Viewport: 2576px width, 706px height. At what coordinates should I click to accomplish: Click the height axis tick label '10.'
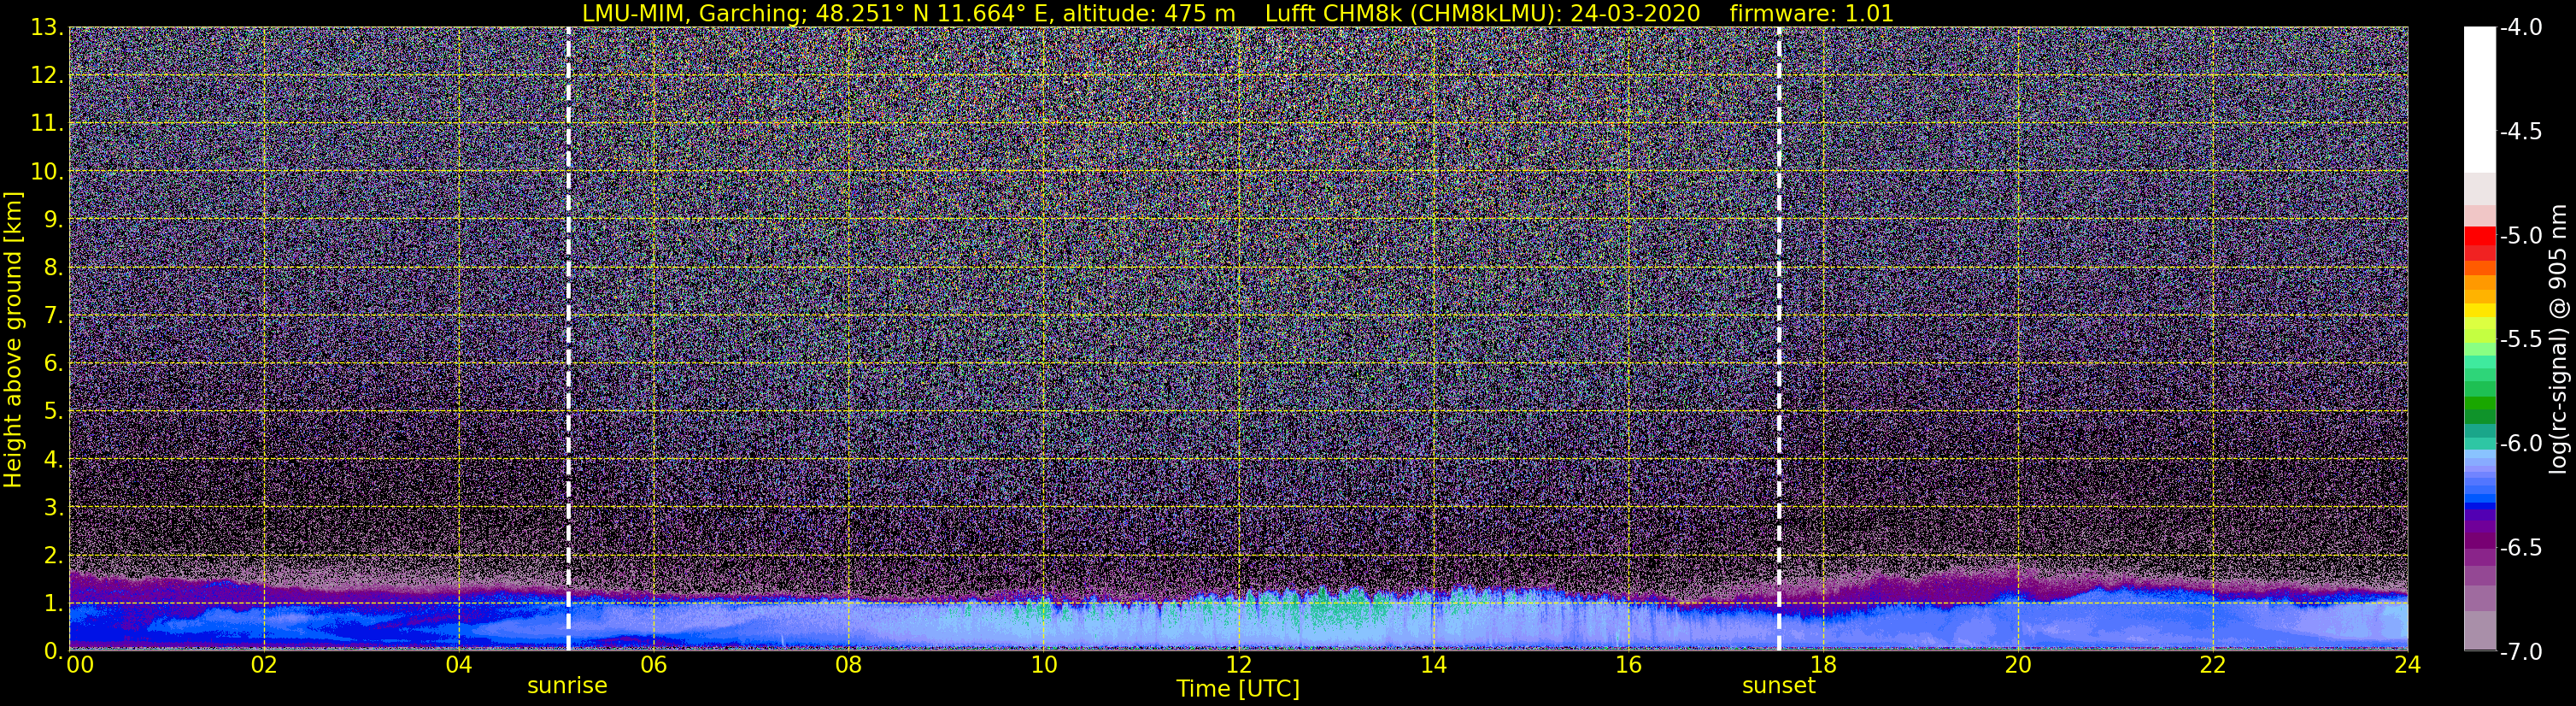[47, 171]
